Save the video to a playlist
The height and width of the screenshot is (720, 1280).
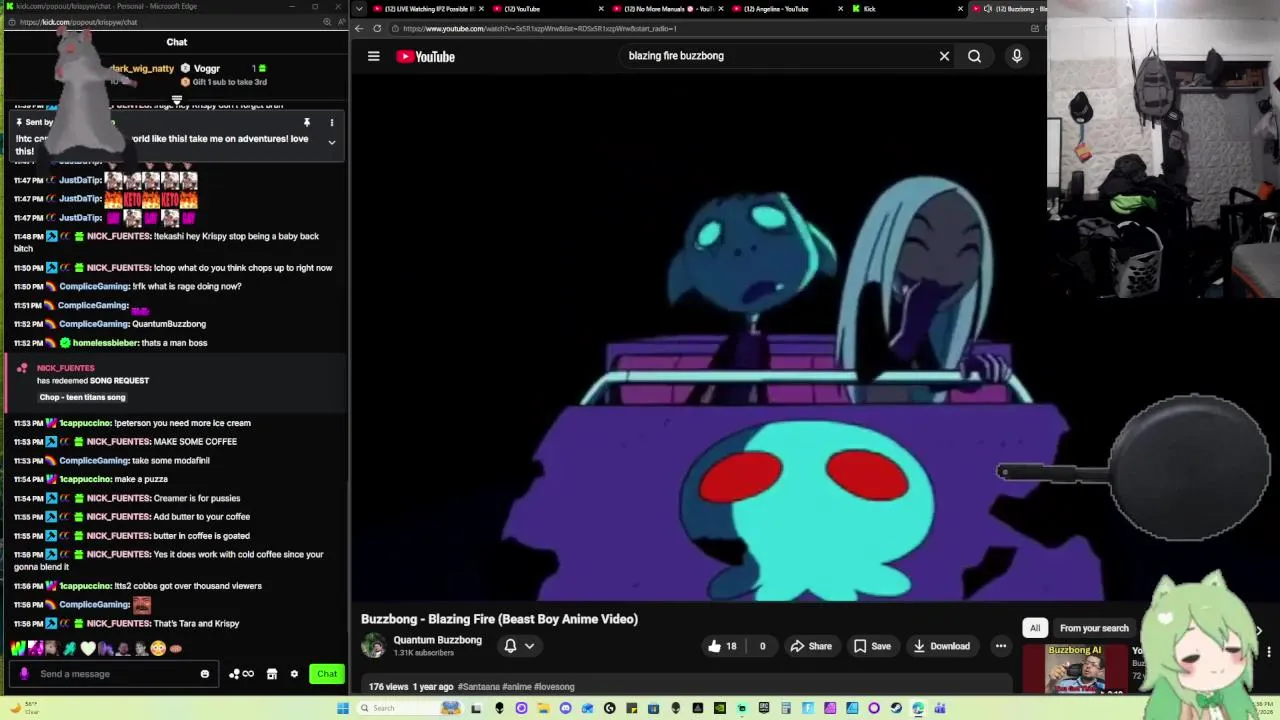coord(872,646)
